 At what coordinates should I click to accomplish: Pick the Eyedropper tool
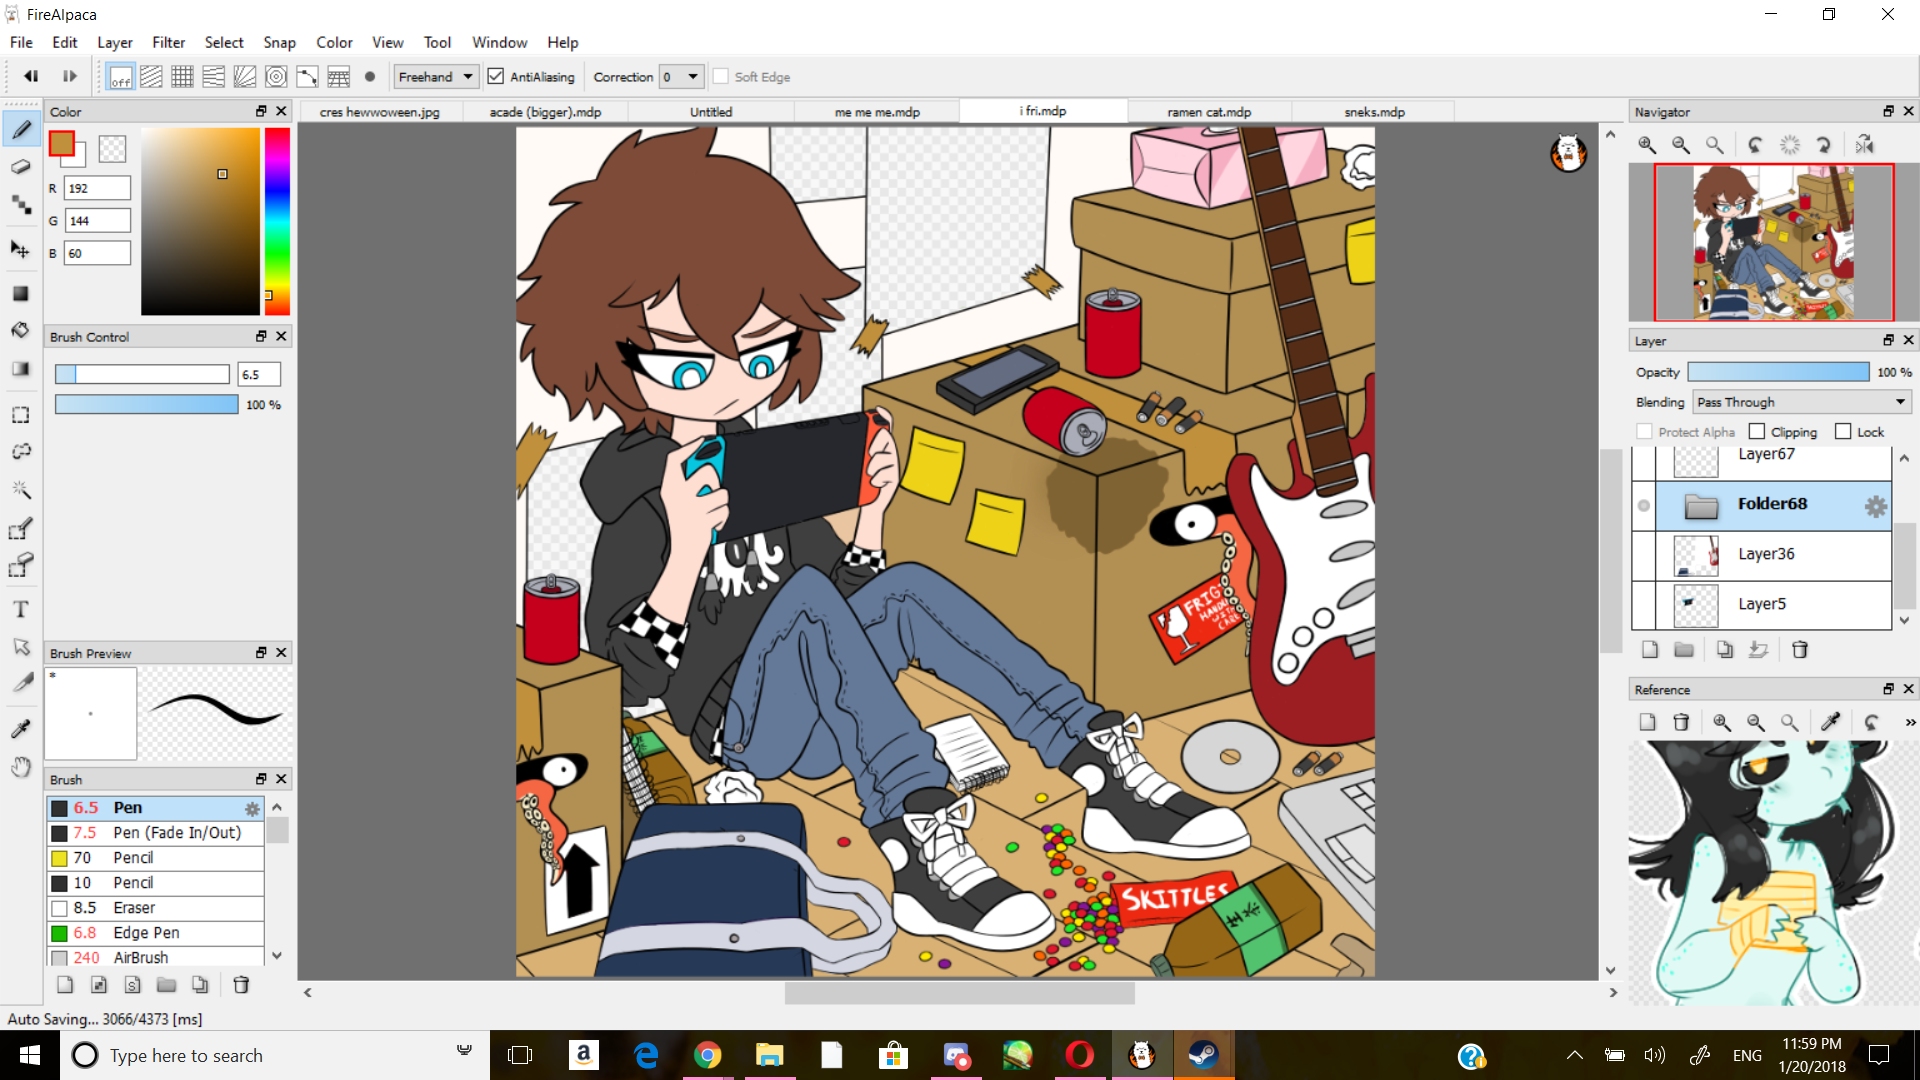point(21,728)
